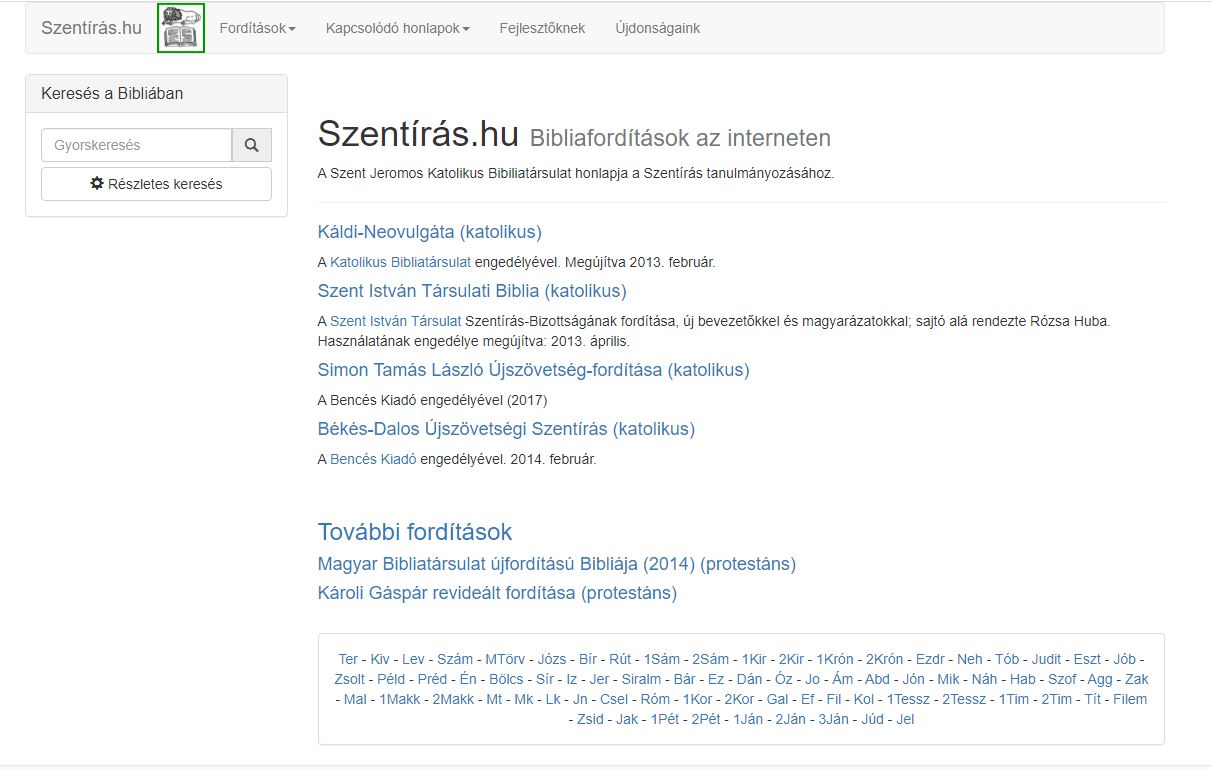This screenshot has height=769, width=1212.
Task: Open Magyar Bibliatársulat újfordítású Bibliája
Action: click(x=556, y=564)
